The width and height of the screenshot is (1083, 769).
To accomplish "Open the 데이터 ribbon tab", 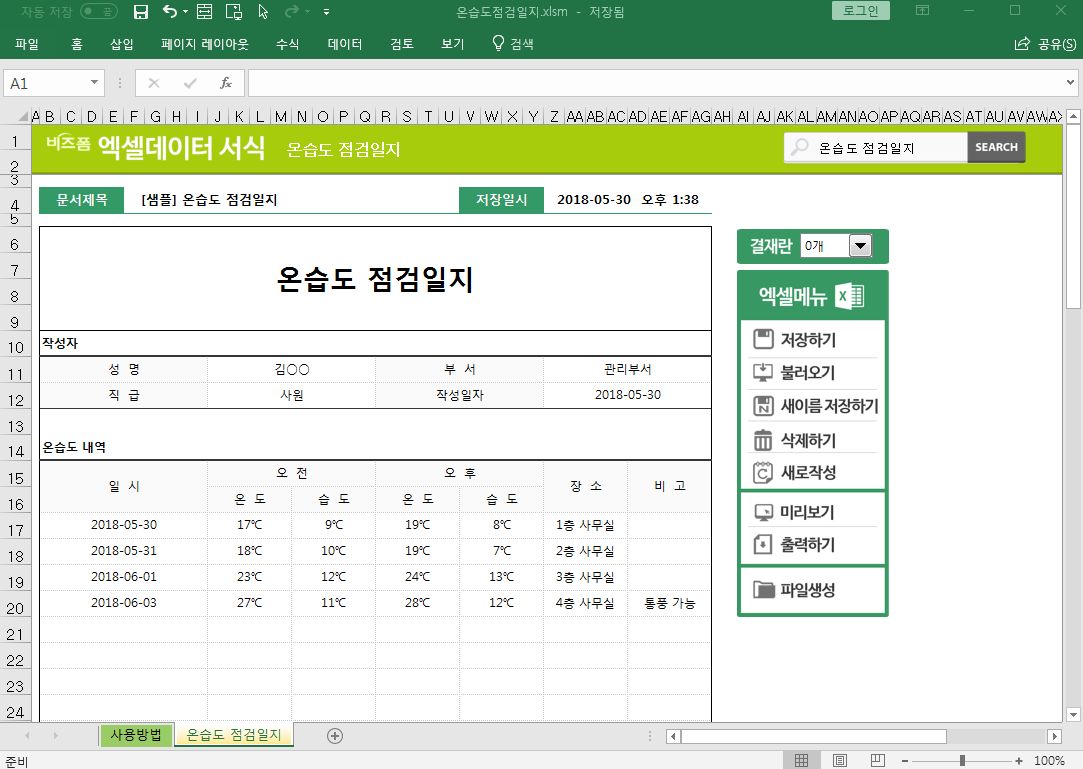I will pos(344,44).
